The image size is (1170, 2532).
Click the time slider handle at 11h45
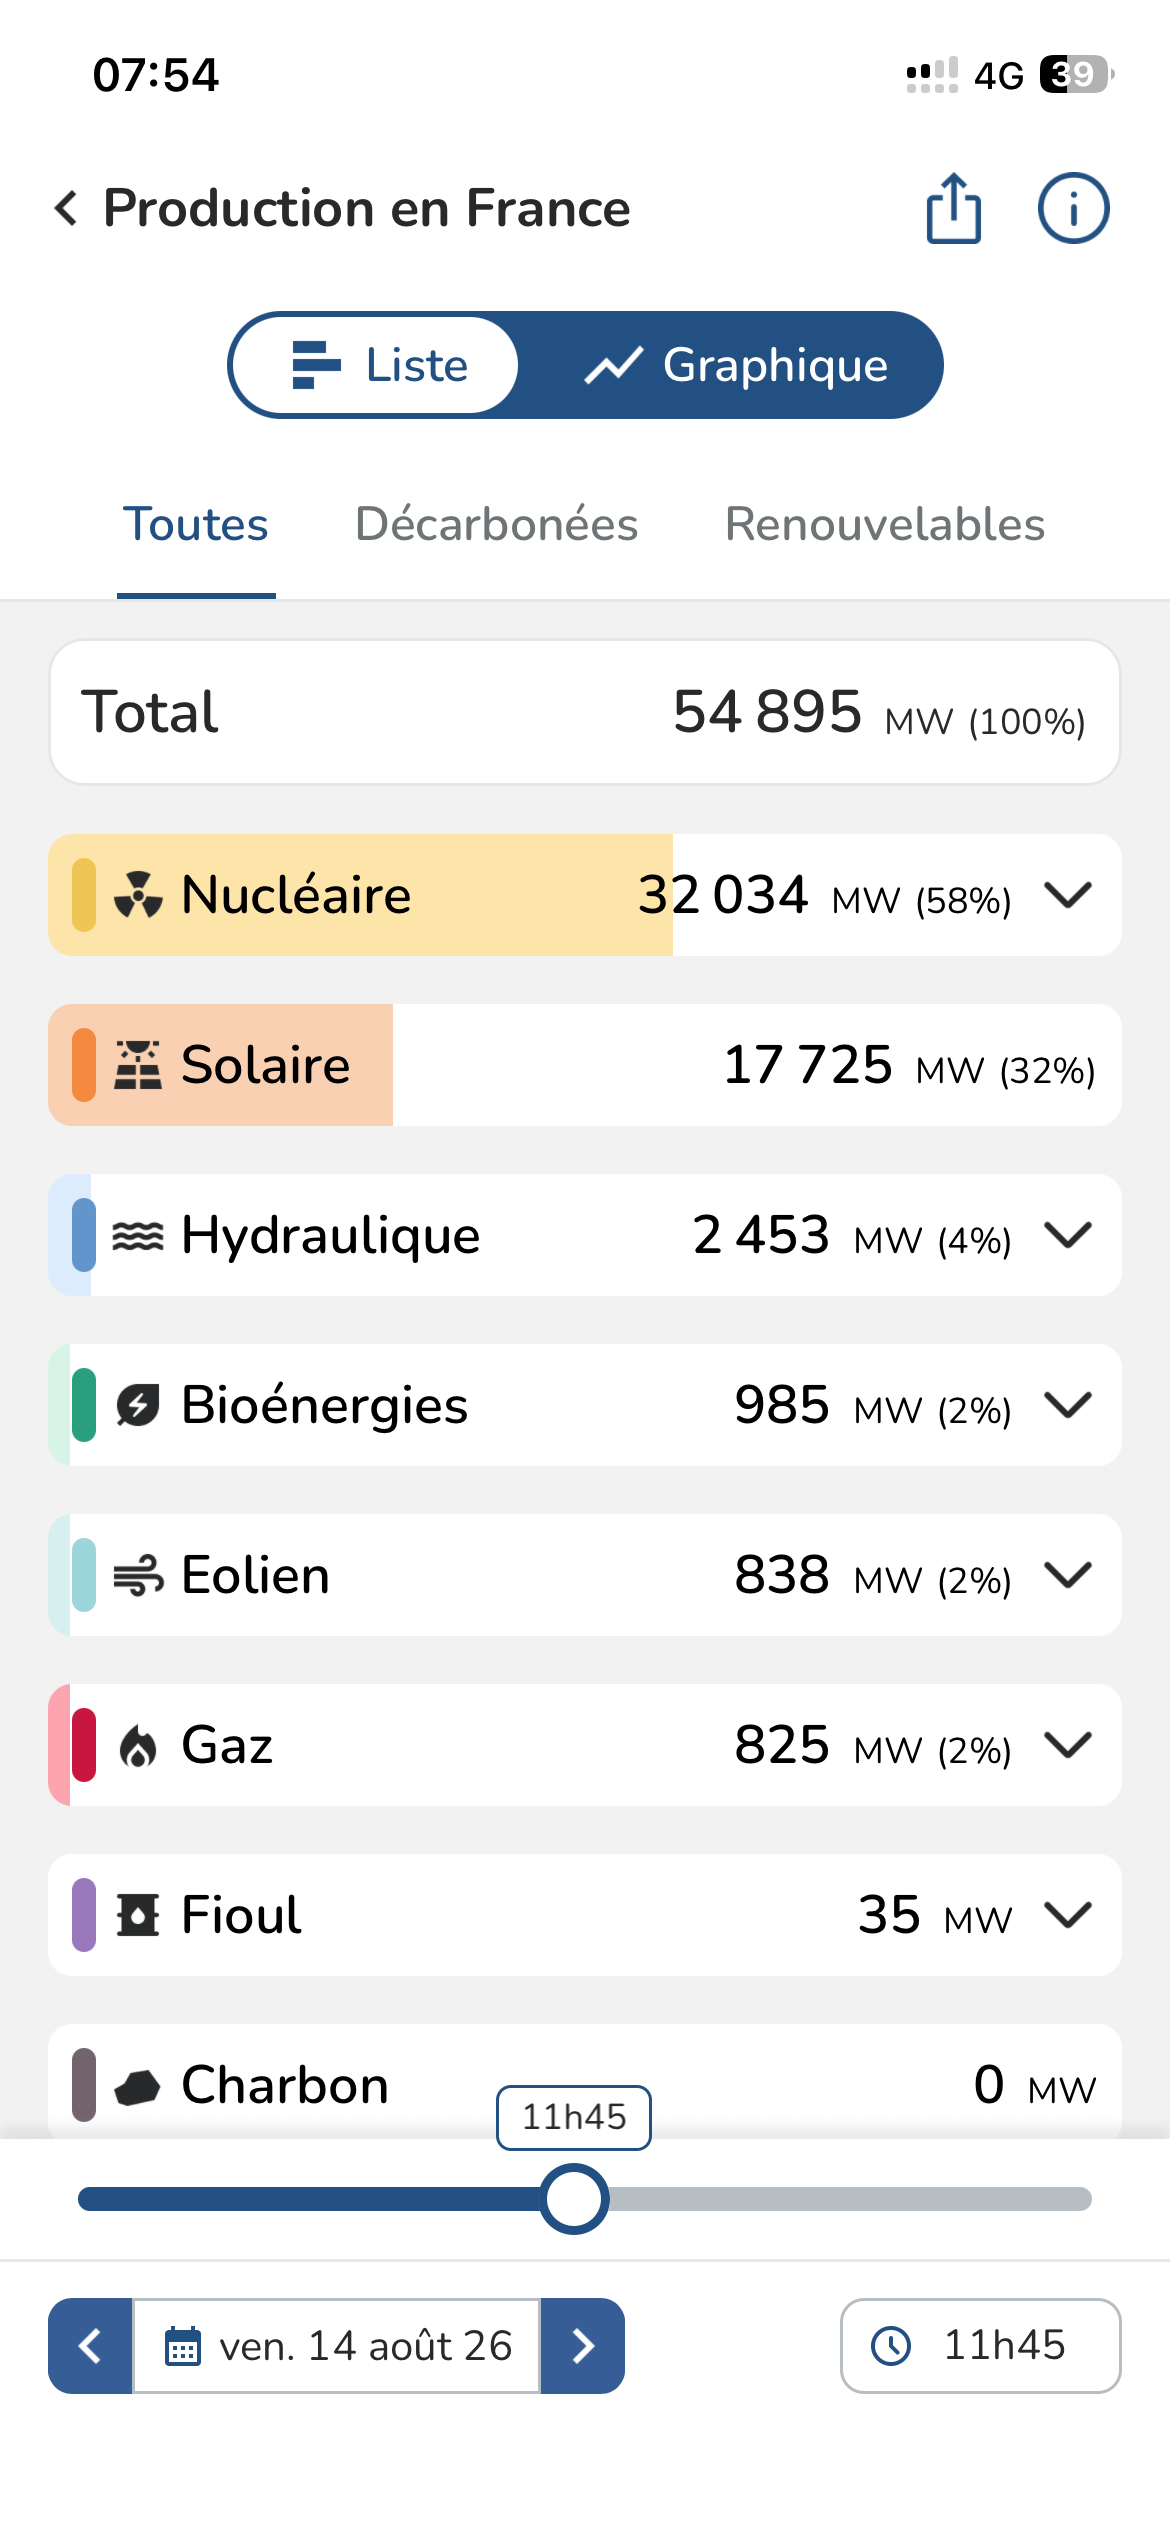coord(574,2199)
